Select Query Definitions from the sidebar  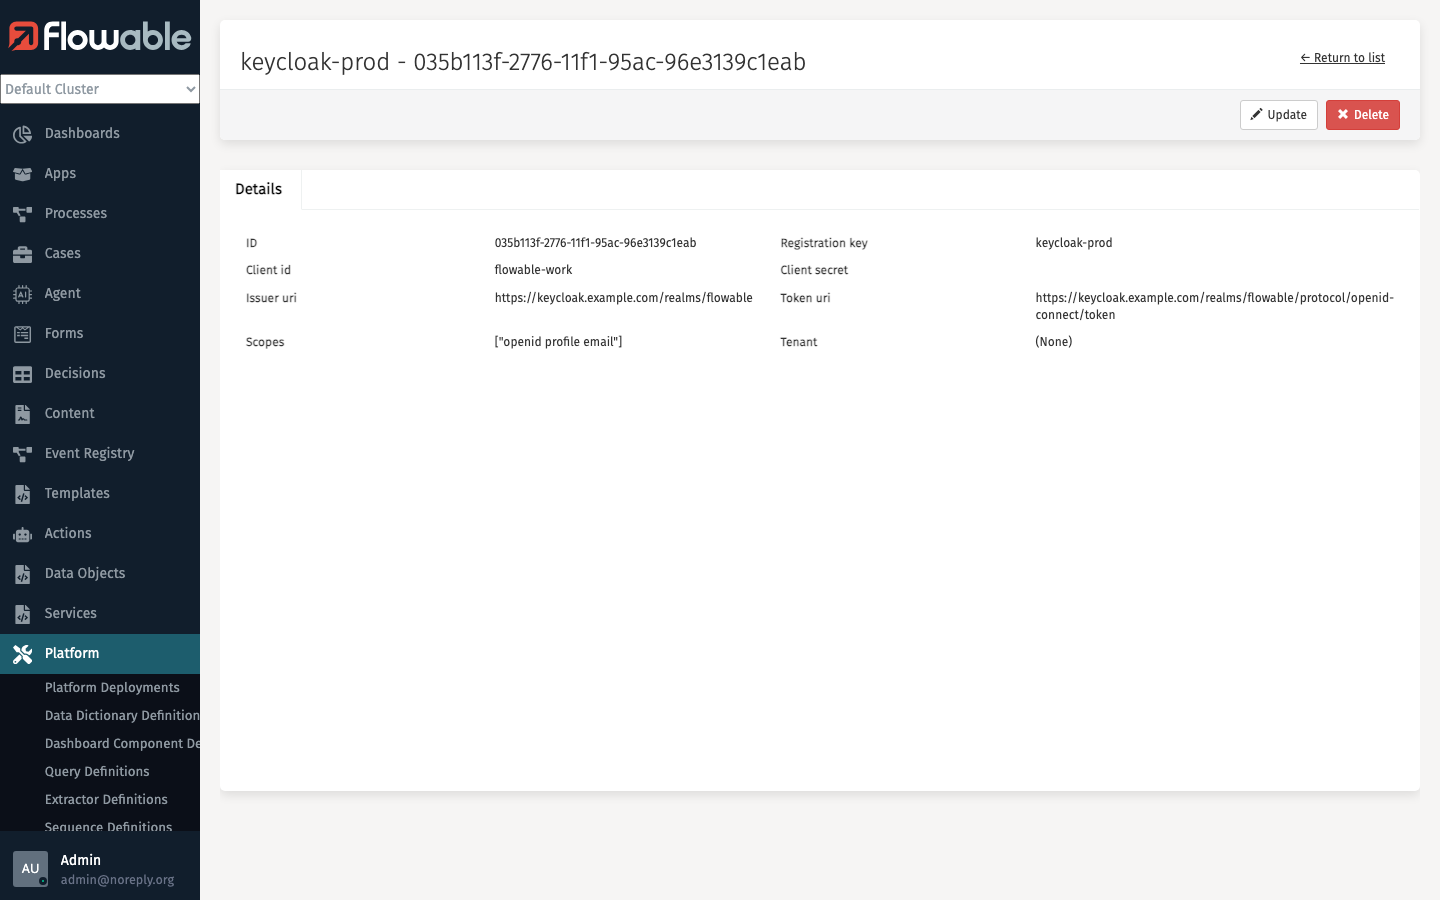[97, 771]
